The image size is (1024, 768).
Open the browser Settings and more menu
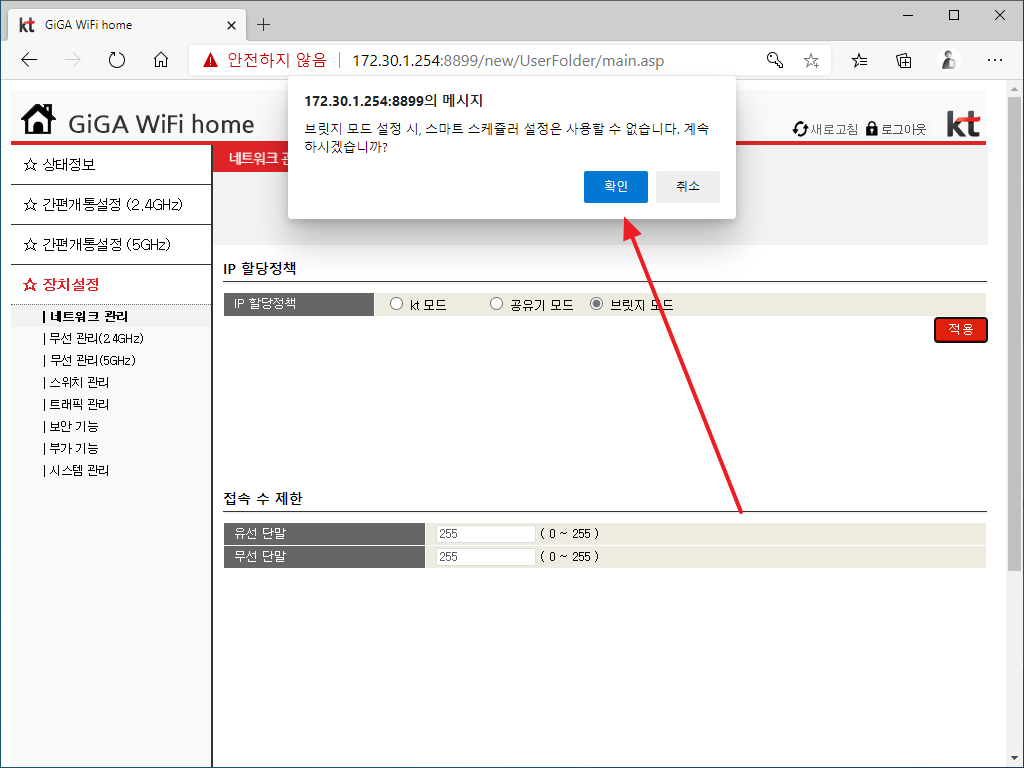pyautogui.click(x=995, y=61)
